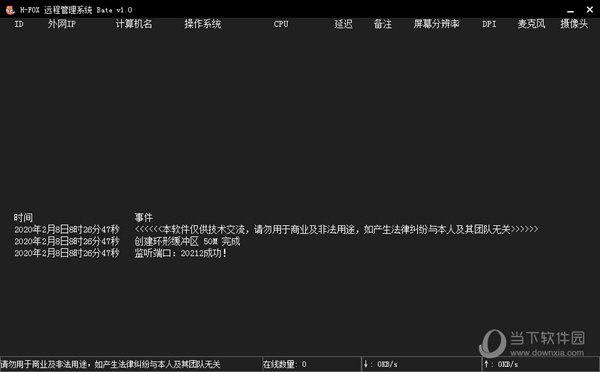The width and height of the screenshot is (600, 372).
Task: Sort by the 延迟 column header
Action: tap(343, 24)
